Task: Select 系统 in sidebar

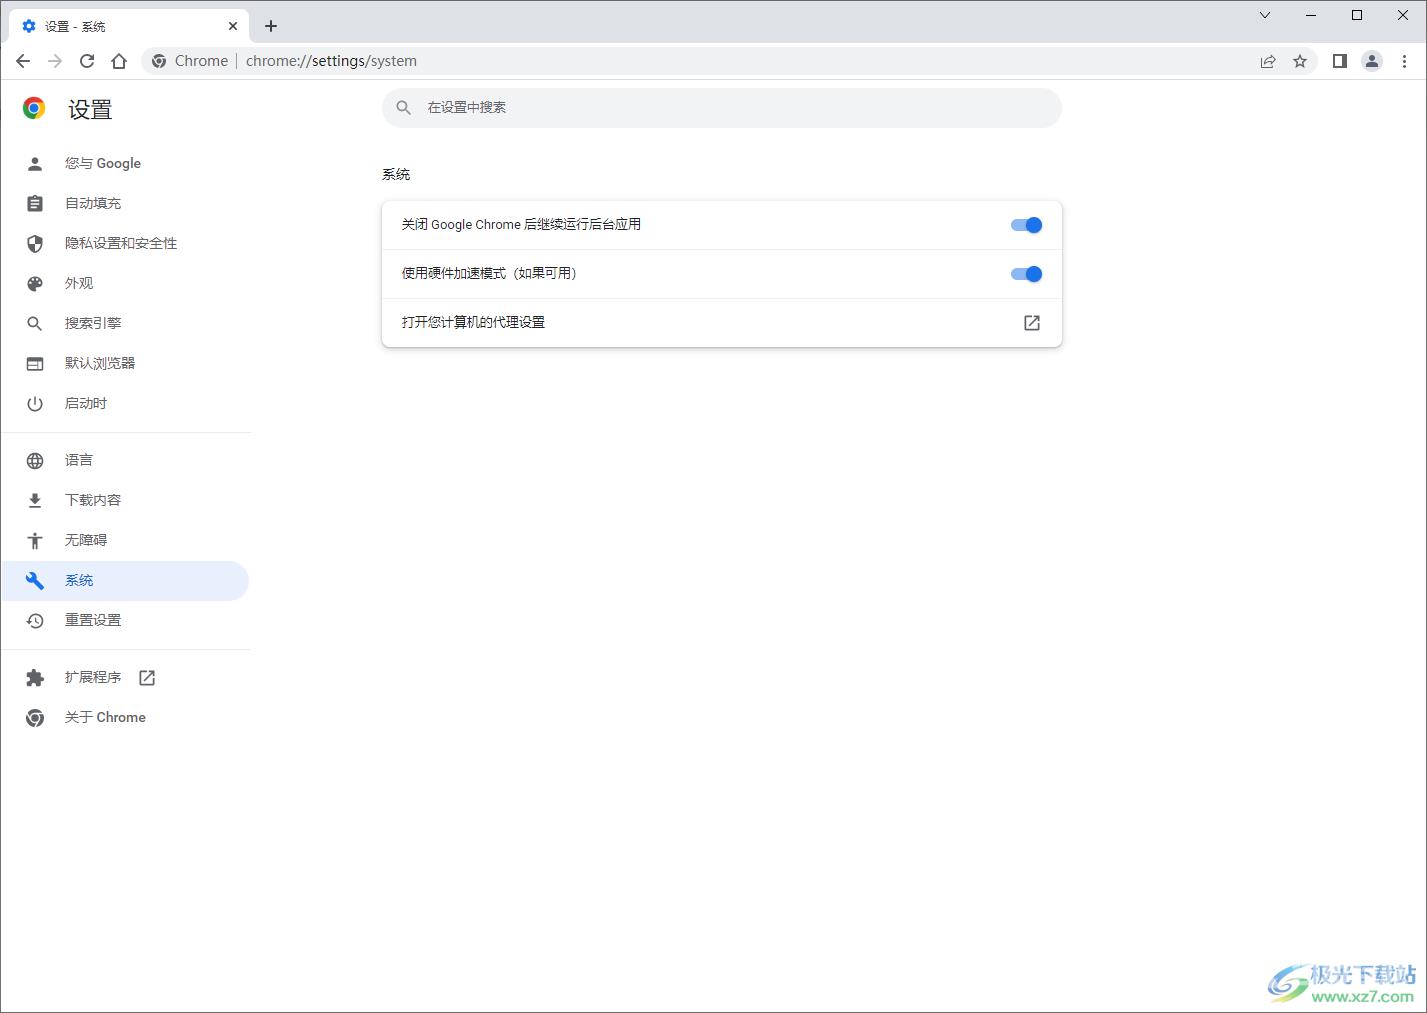Action: [125, 580]
